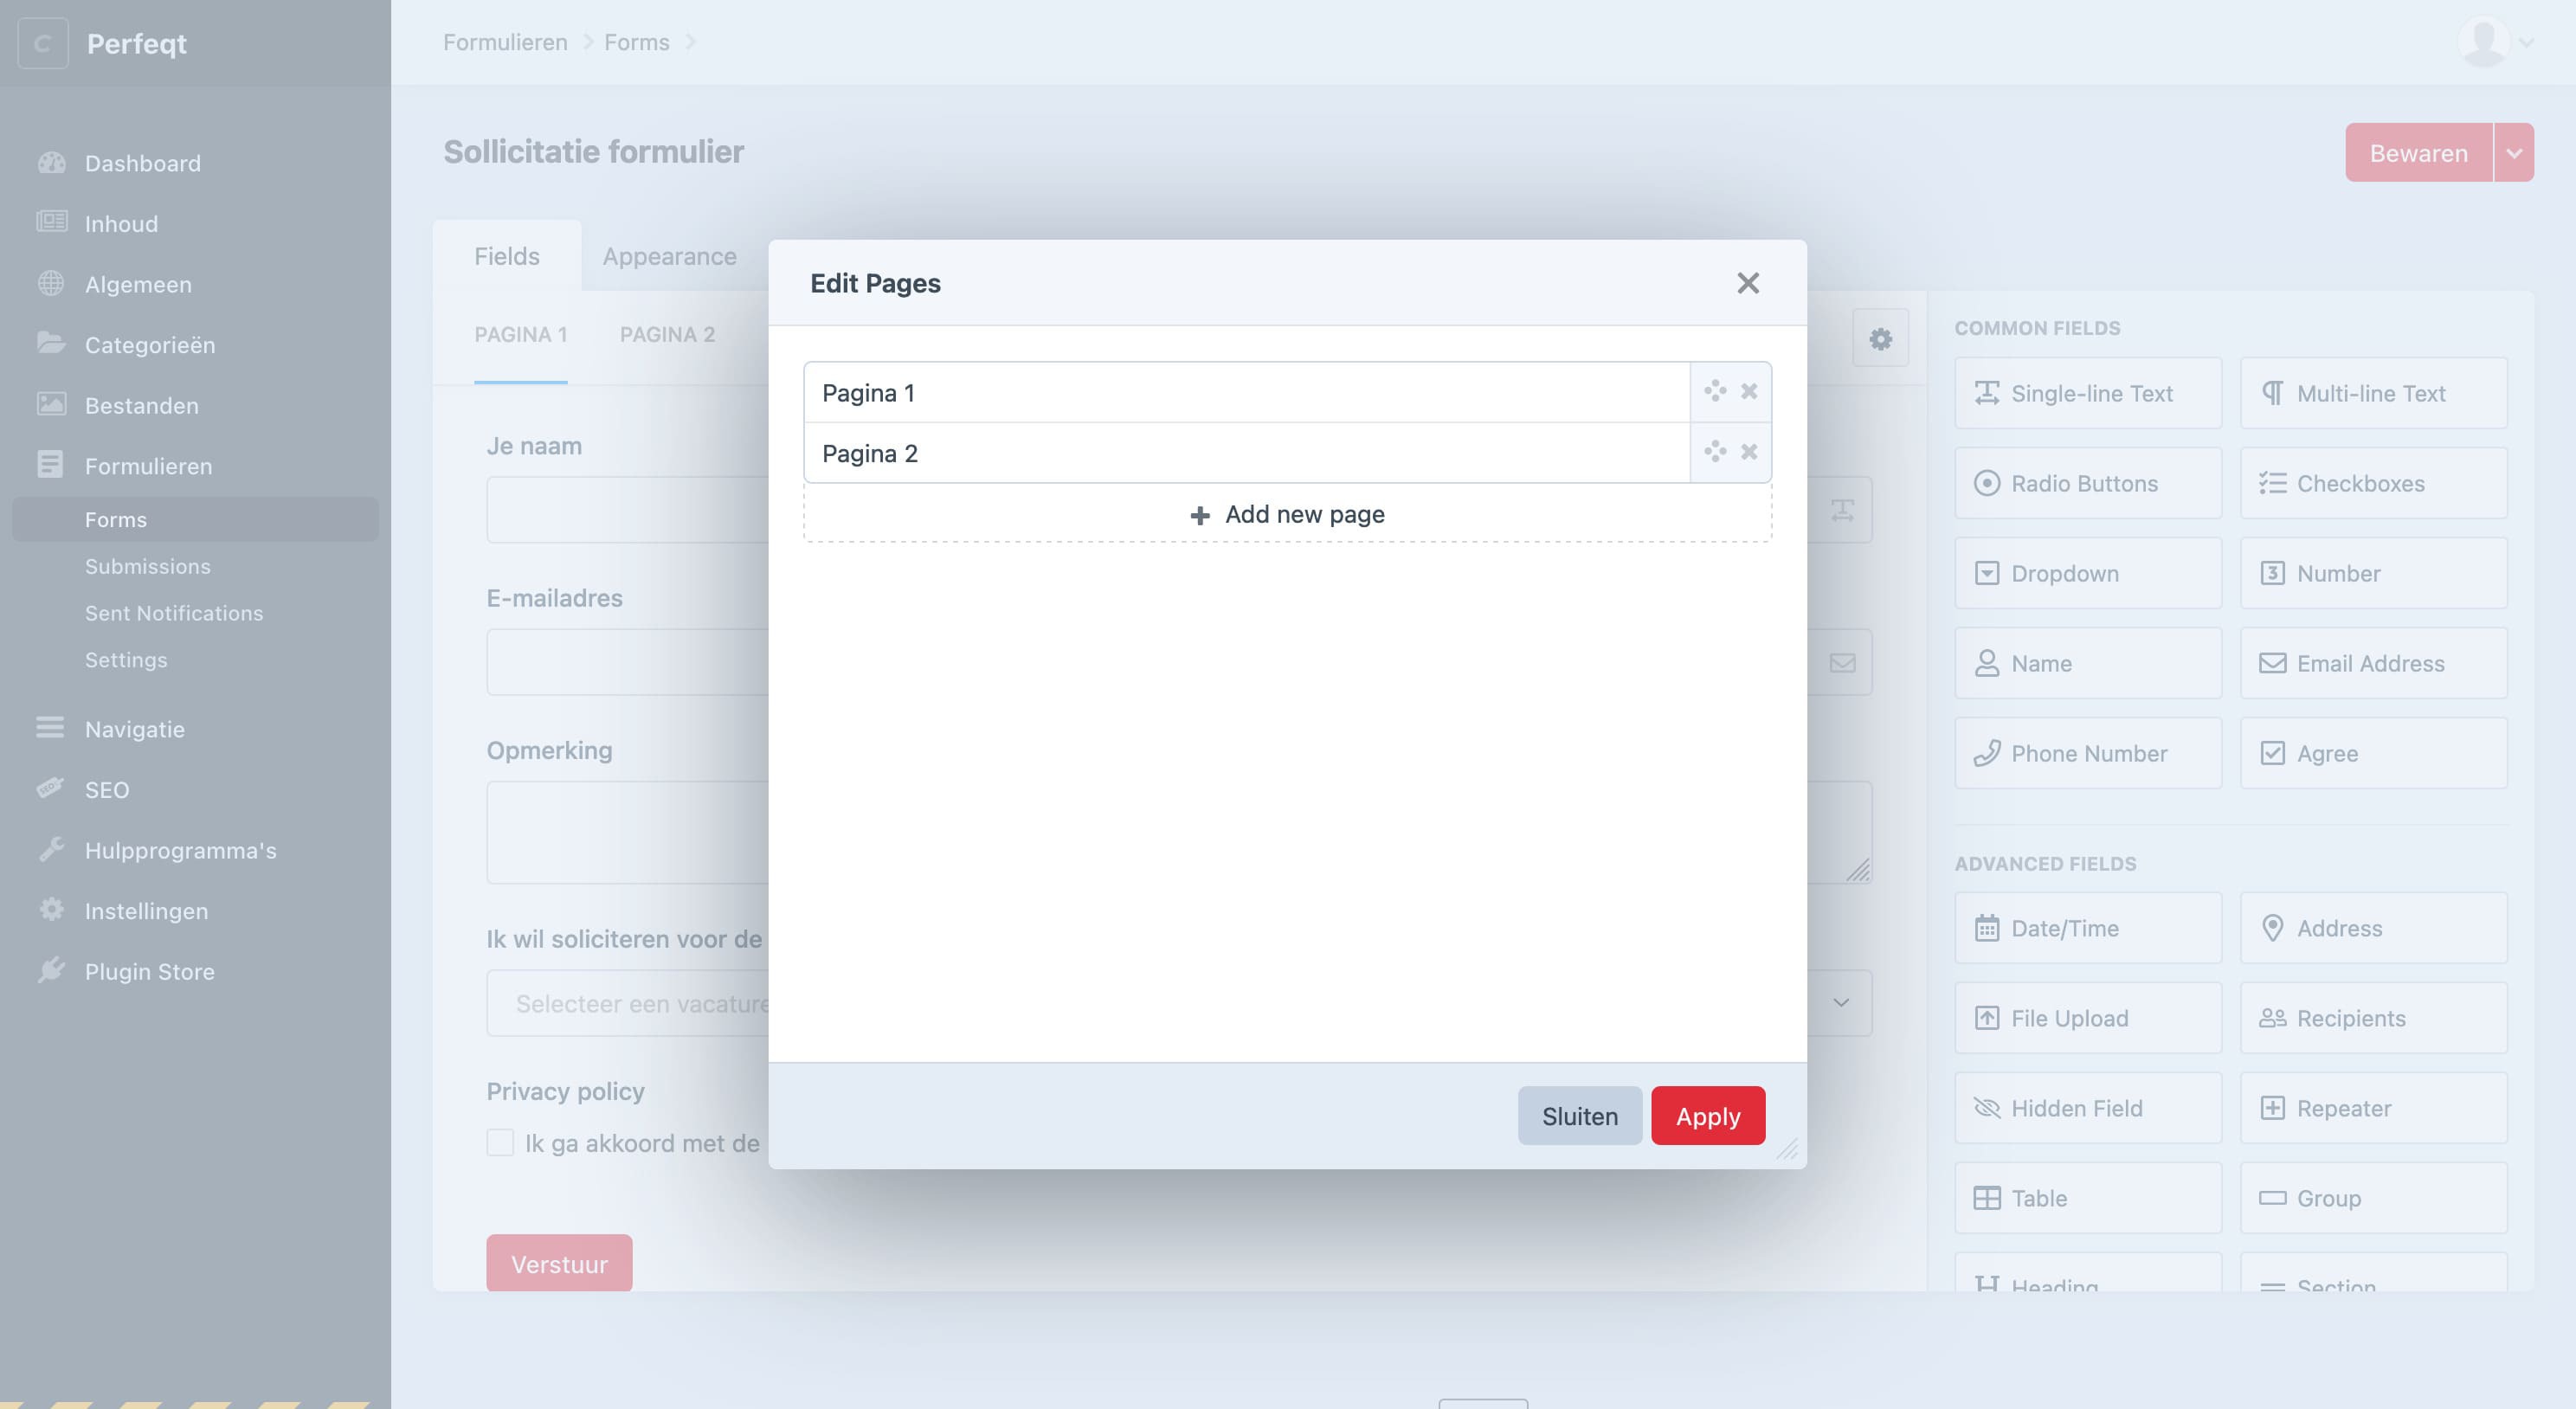Click the Single-line Text field icon
This screenshot has width=2576, height=1409.
[x=1987, y=392]
